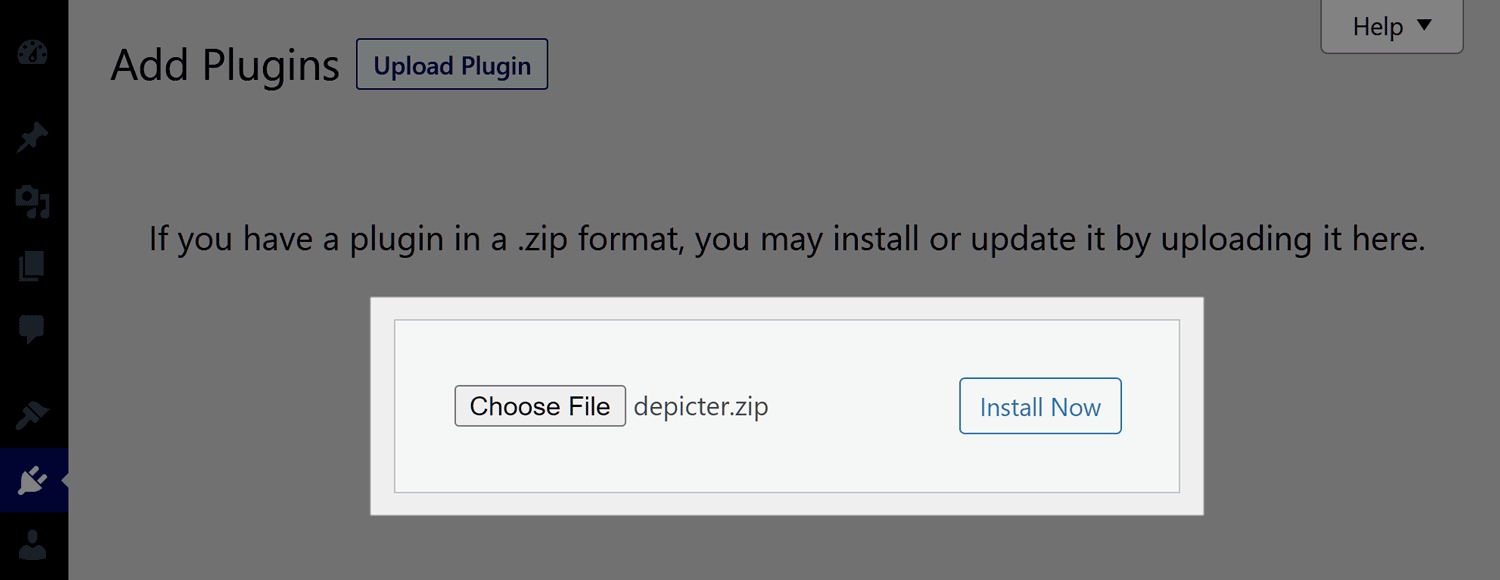
Task: Open Pages using the sidebar icon
Action: coord(32,266)
